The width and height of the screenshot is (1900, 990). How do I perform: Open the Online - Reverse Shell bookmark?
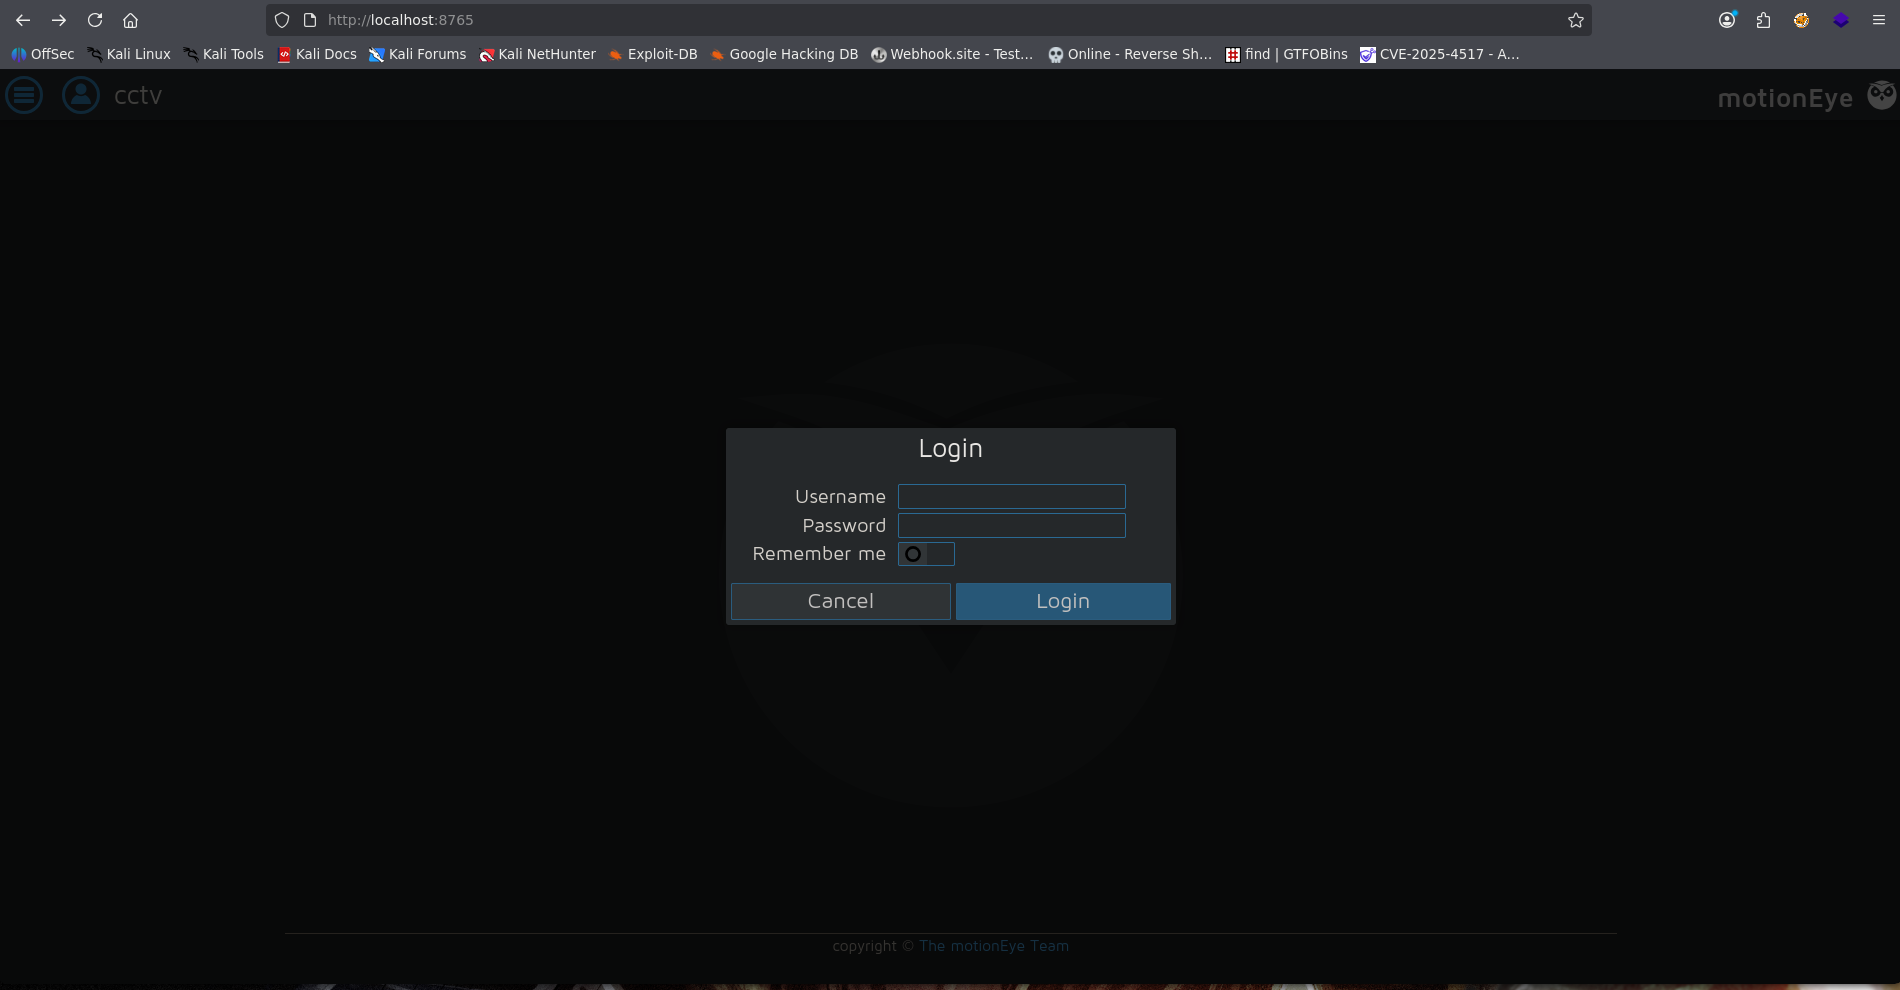coord(1130,54)
